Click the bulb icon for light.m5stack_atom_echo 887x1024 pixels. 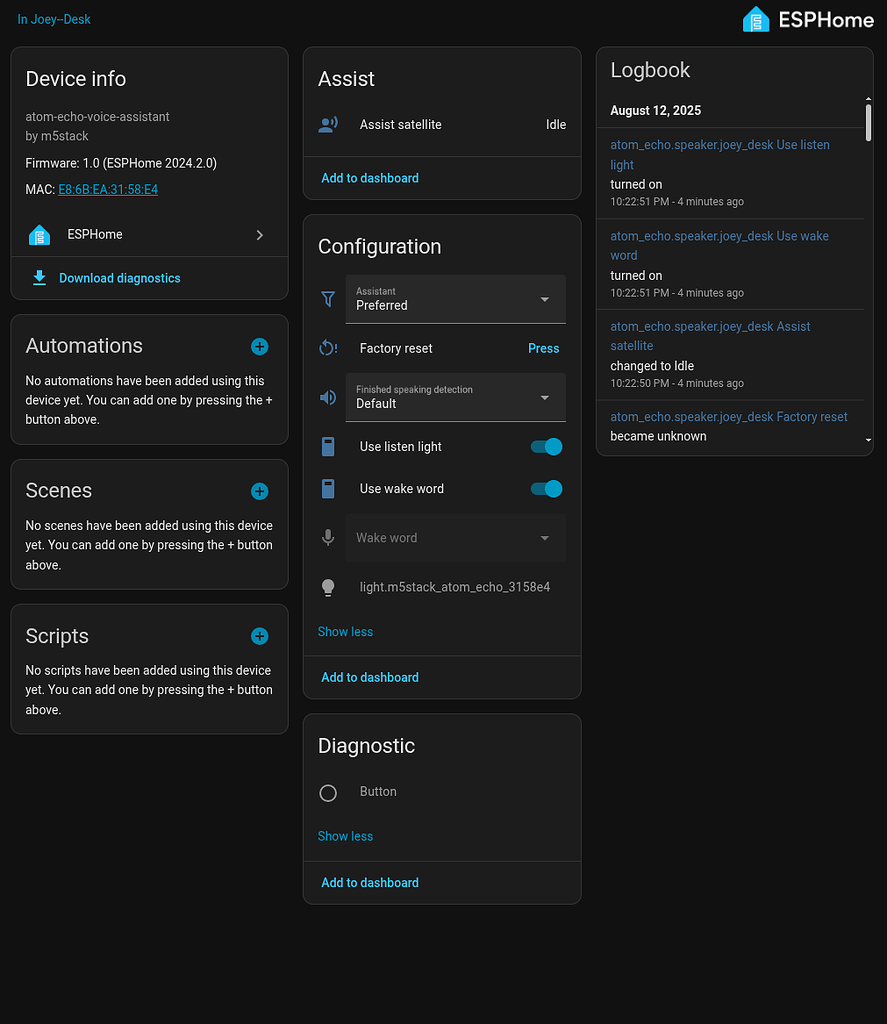(327, 587)
